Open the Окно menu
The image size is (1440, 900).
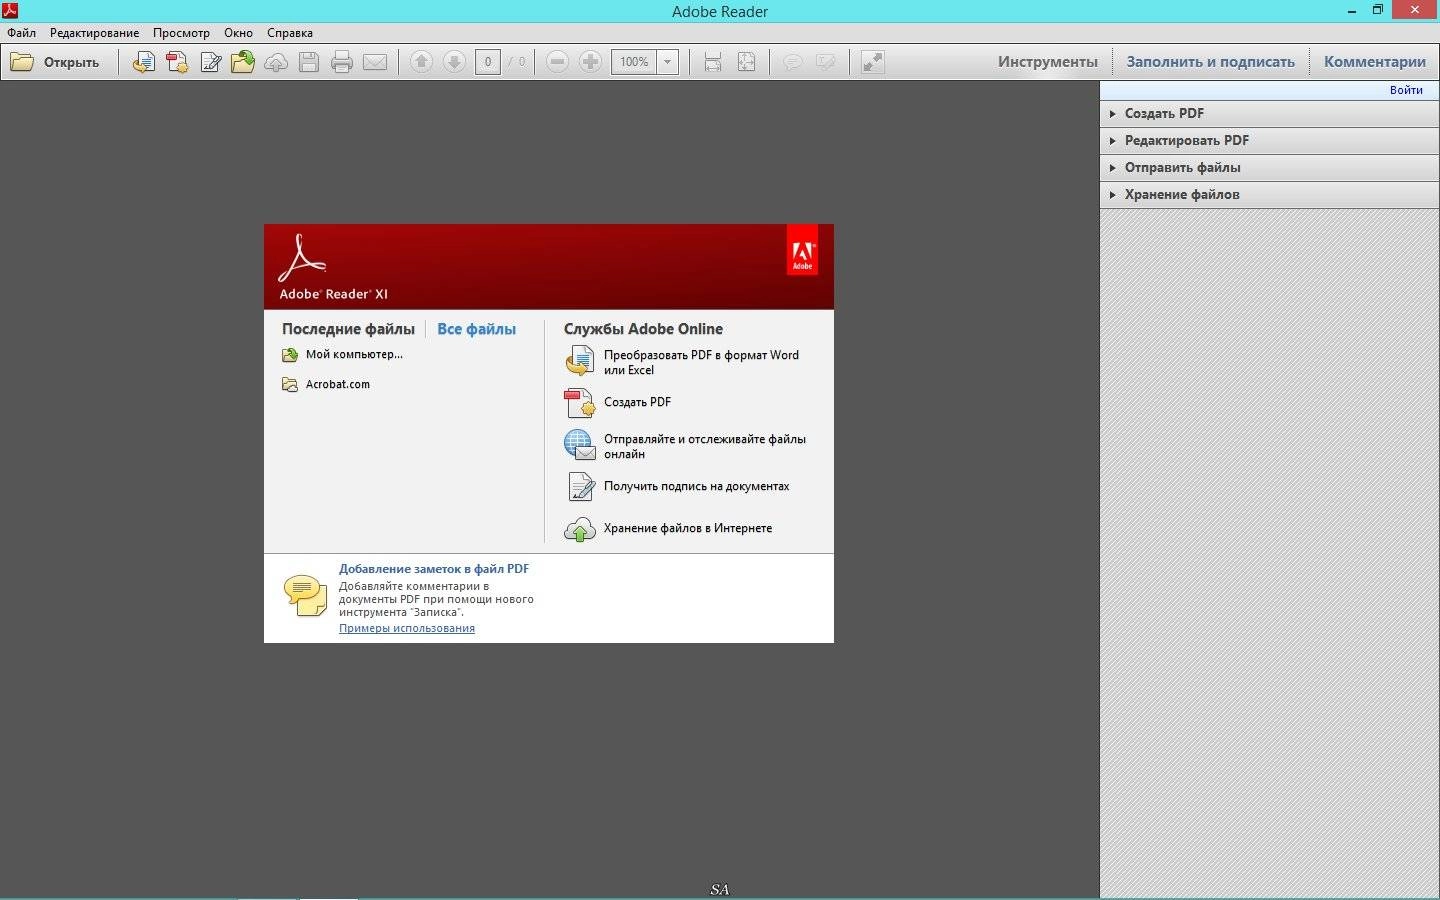238,33
